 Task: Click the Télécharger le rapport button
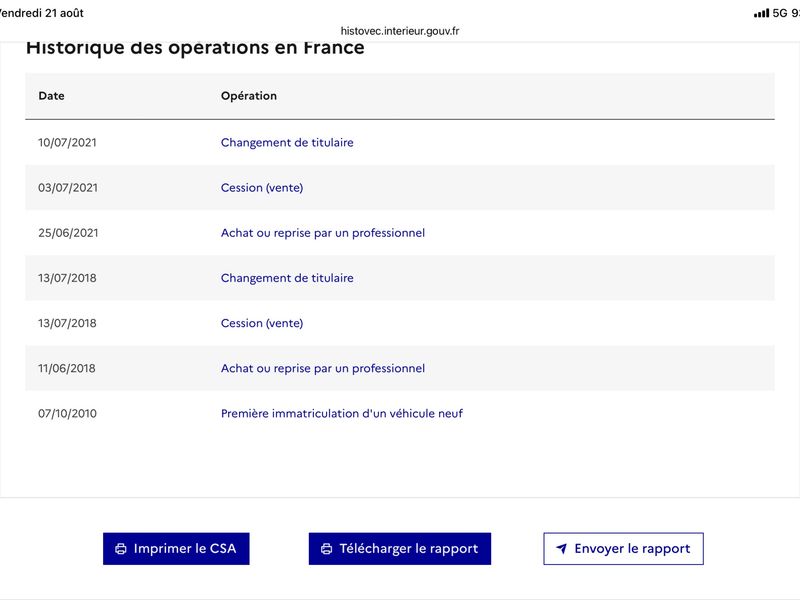pos(399,548)
